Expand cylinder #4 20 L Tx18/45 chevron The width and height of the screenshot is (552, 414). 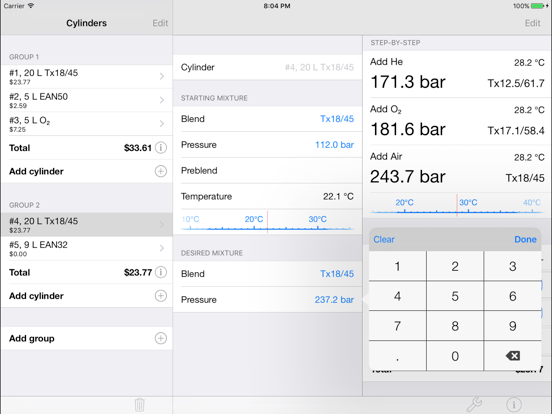(x=162, y=224)
